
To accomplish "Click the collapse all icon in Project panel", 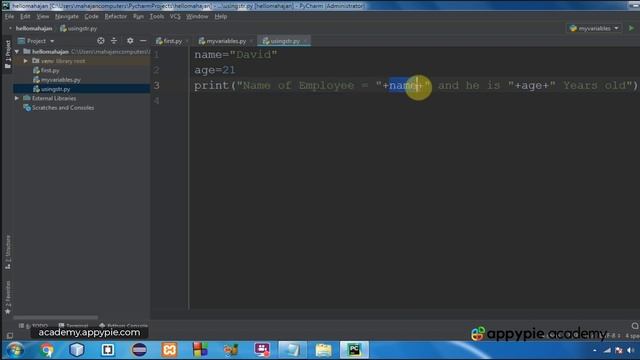I will [114, 41].
